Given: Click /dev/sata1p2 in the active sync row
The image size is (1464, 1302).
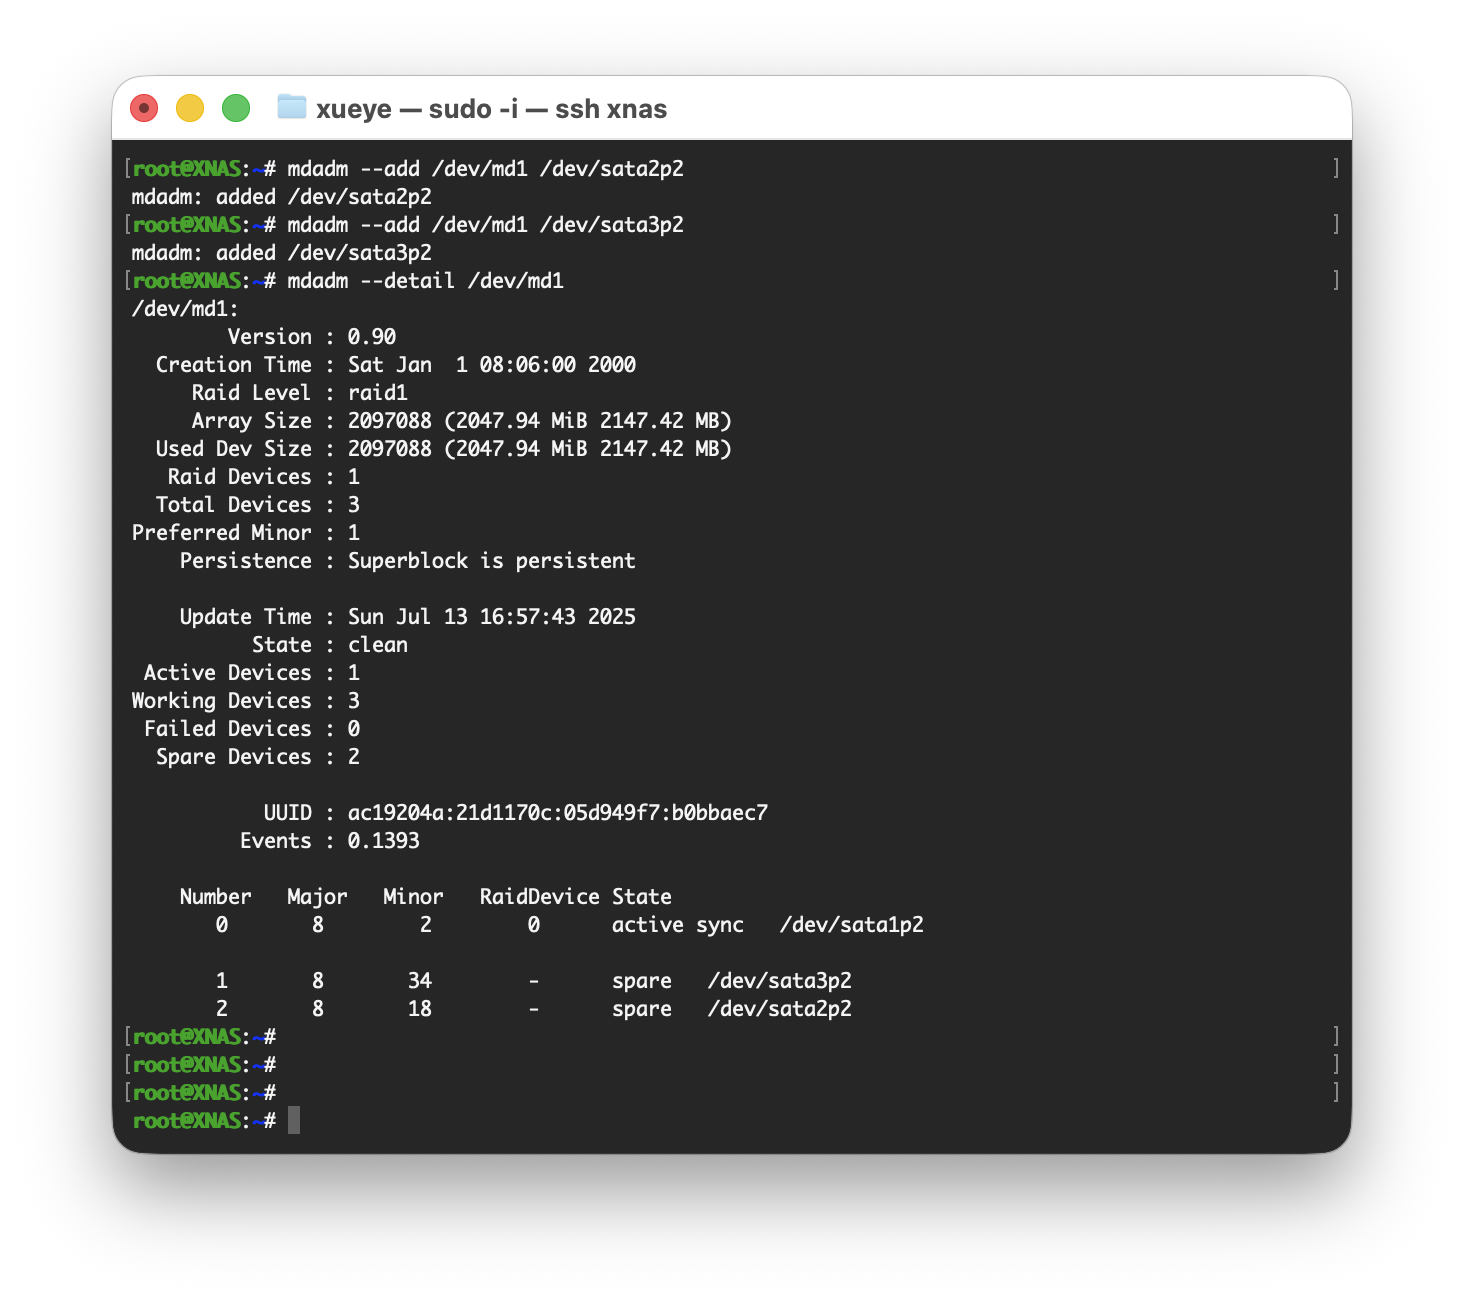Looking at the screenshot, I should [x=851, y=925].
